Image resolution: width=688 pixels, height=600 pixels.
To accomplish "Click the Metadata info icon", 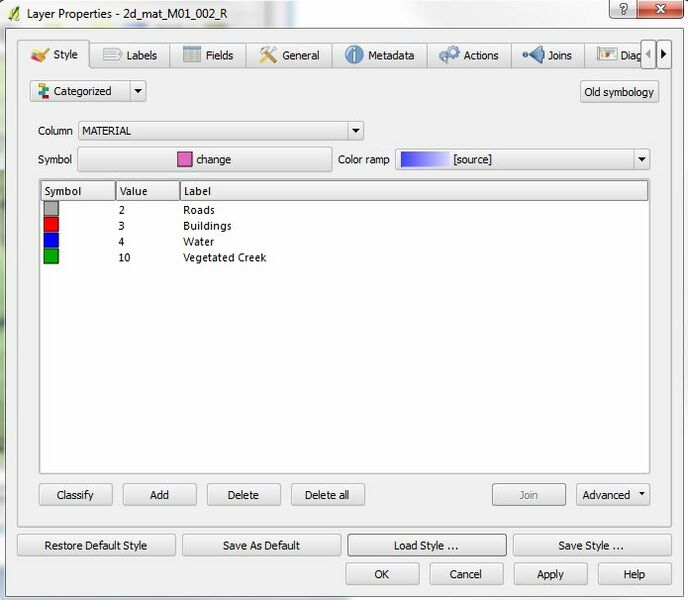I will click(354, 55).
